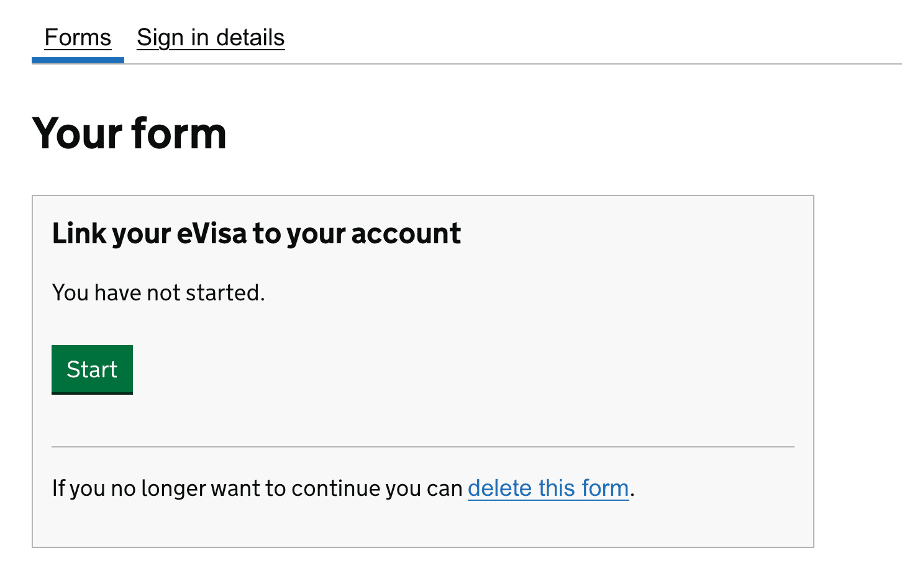Click the "Your form" page heading
902x566 pixels.
pyautogui.click(x=130, y=134)
